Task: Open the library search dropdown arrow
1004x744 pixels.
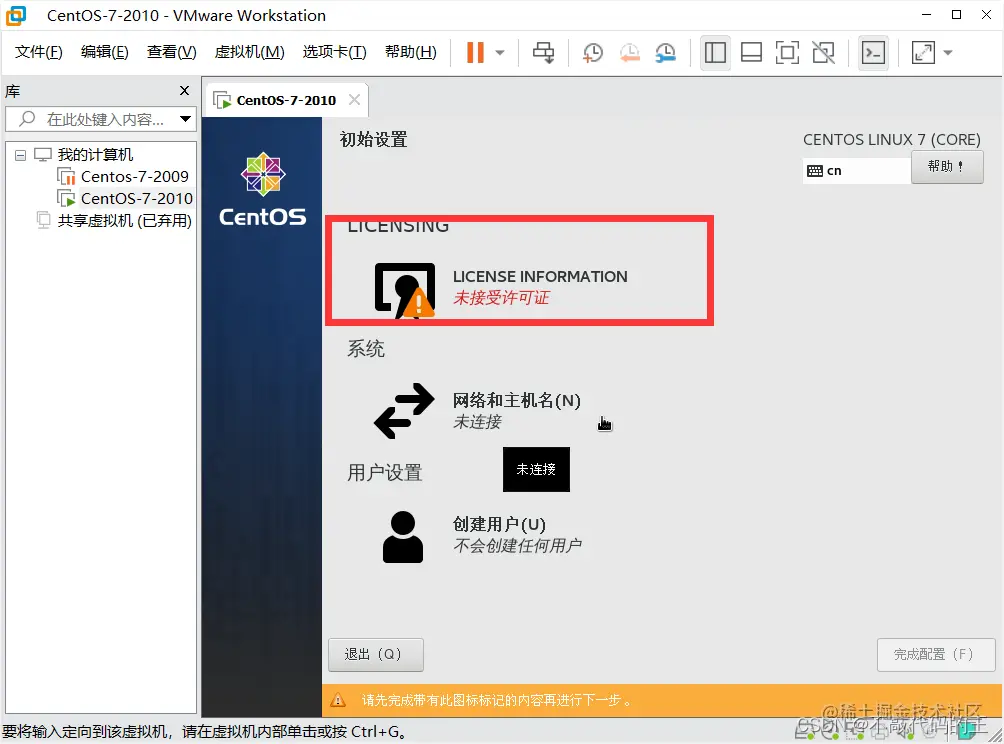Action: click(x=186, y=119)
